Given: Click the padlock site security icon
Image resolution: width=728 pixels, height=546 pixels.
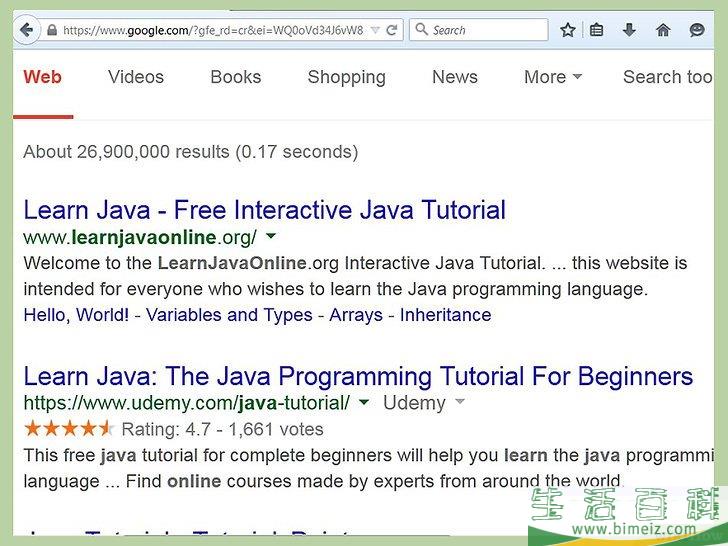Looking at the screenshot, I should (x=52, y=30).
